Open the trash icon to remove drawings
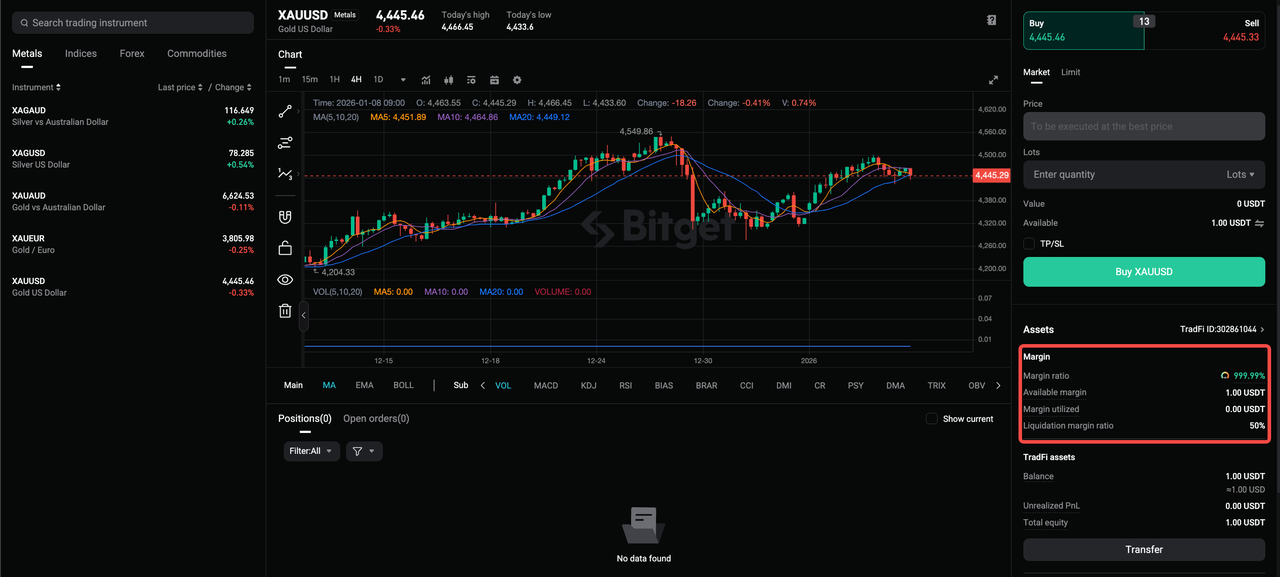Viewport: 1280px width, 577px height. click(285, 310)
